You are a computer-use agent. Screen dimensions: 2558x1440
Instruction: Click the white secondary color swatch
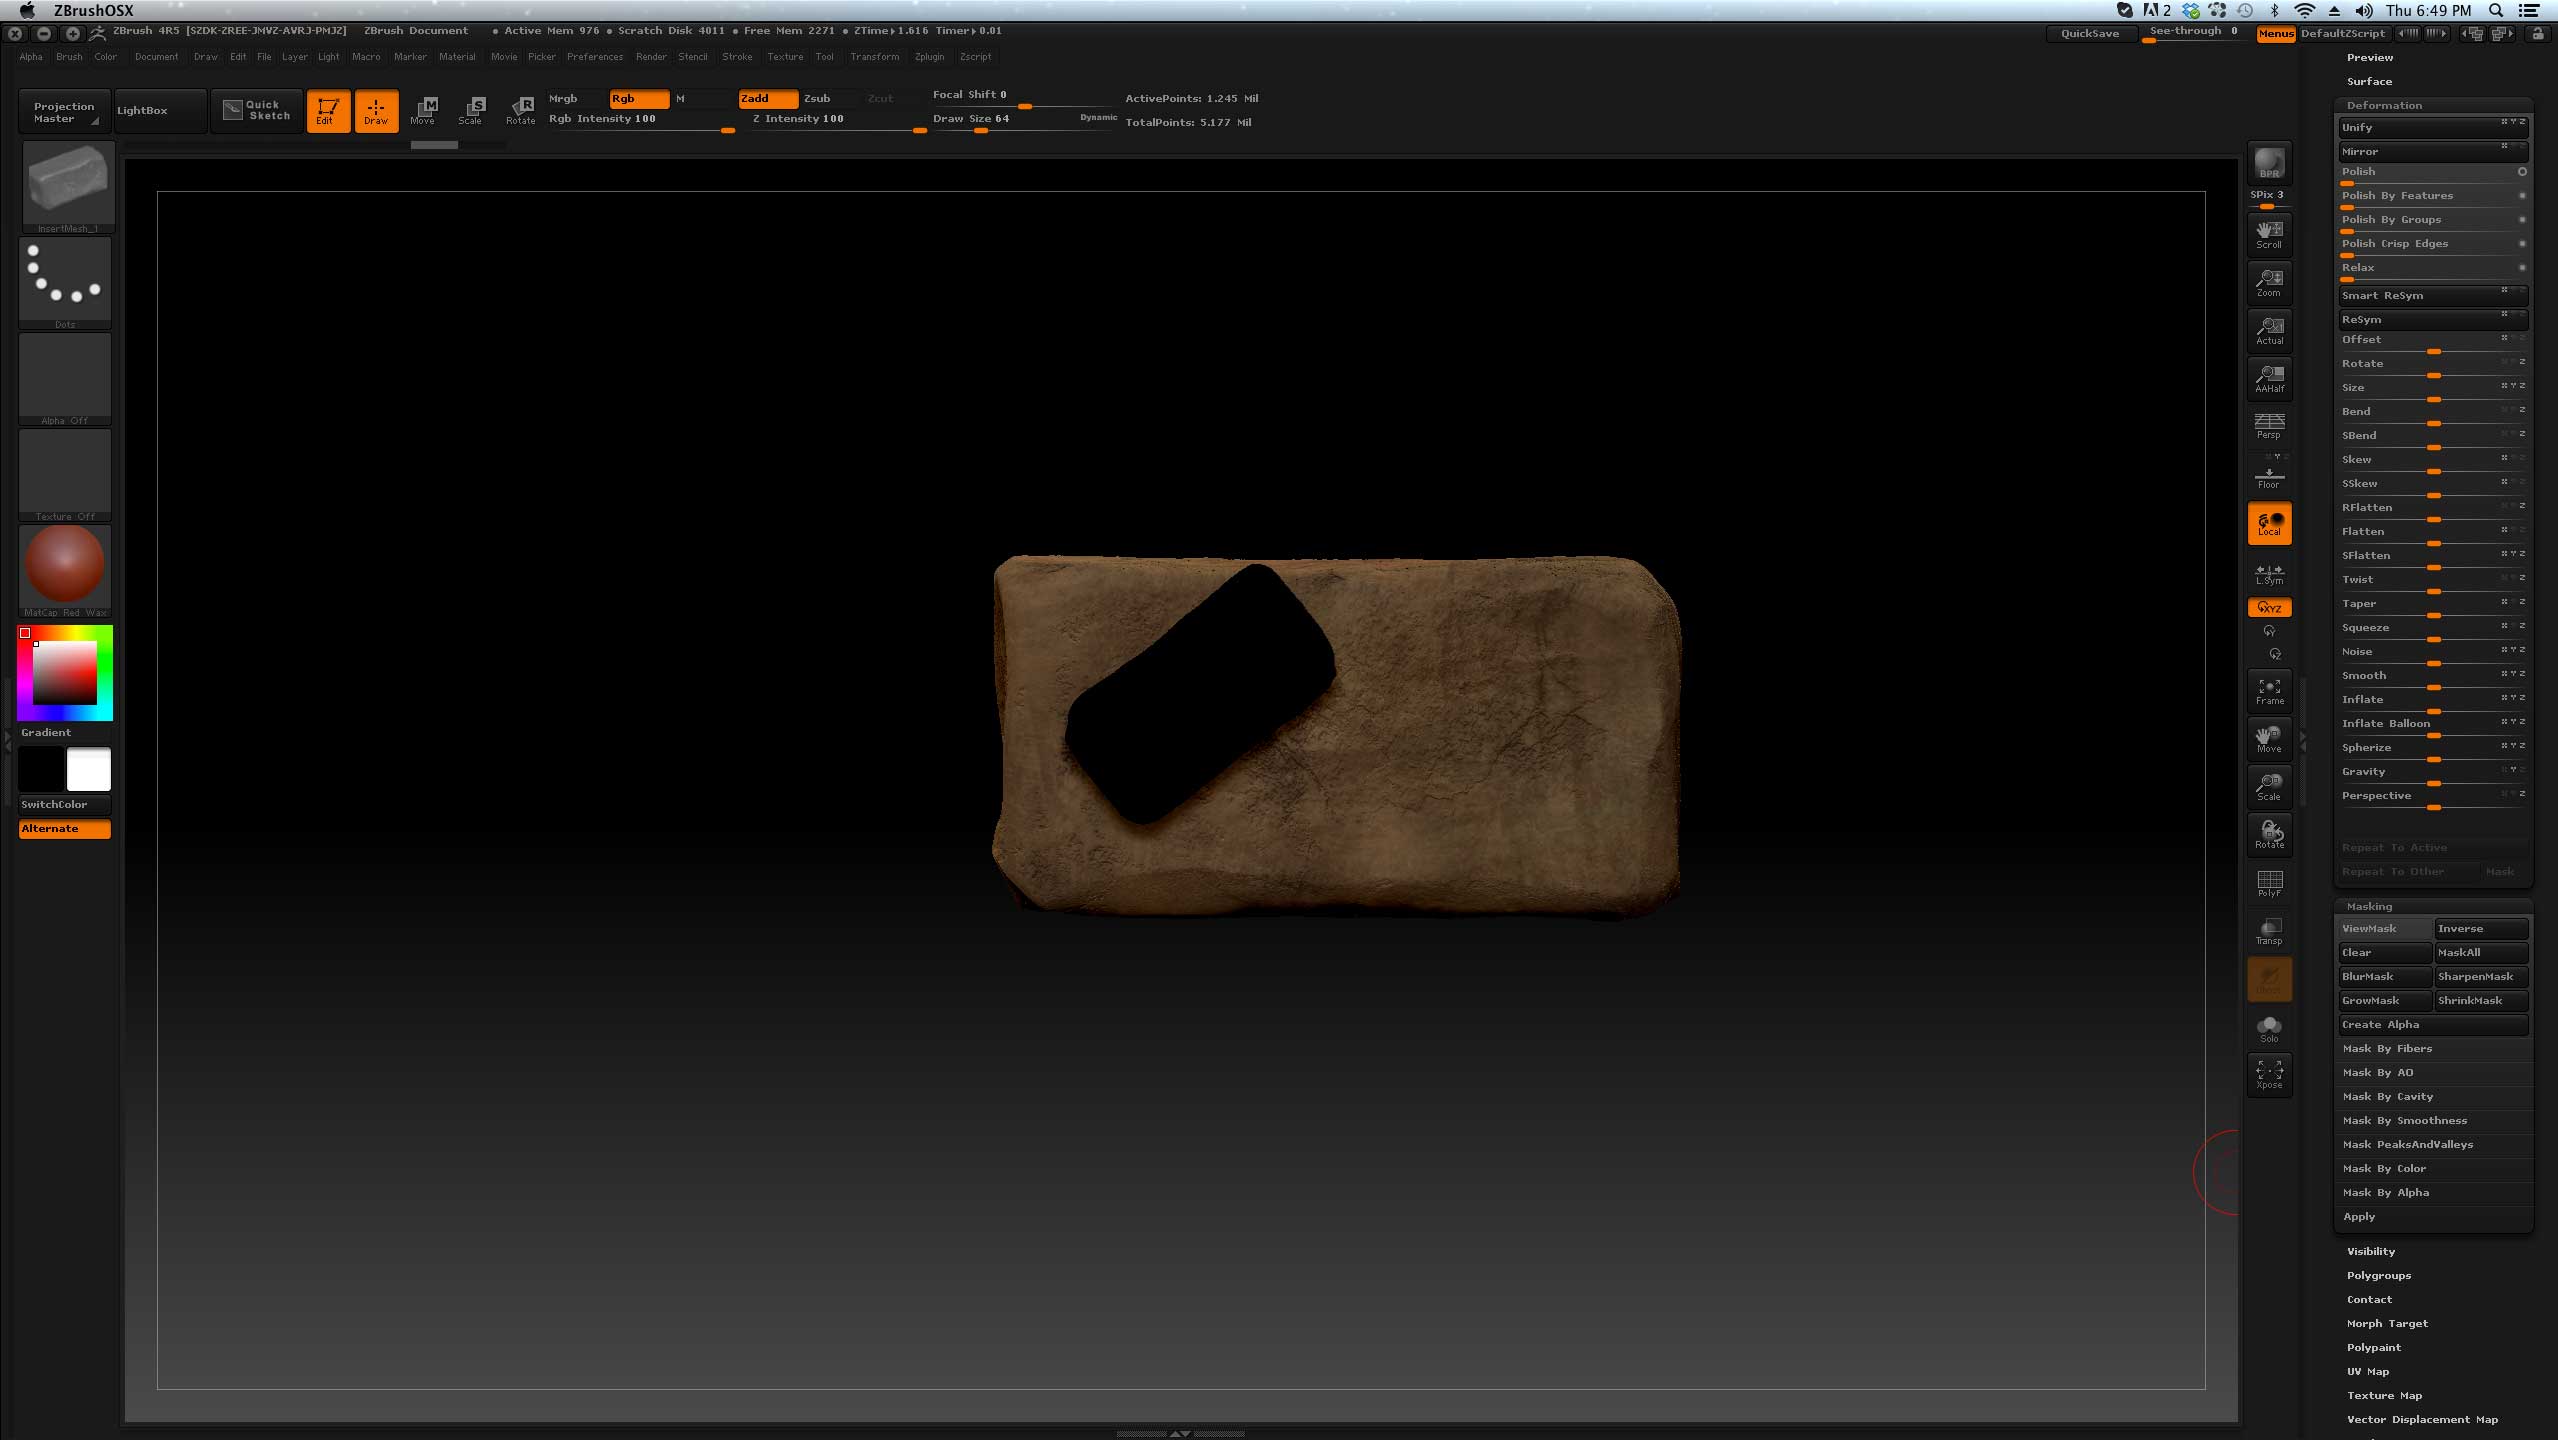[88, 770]
